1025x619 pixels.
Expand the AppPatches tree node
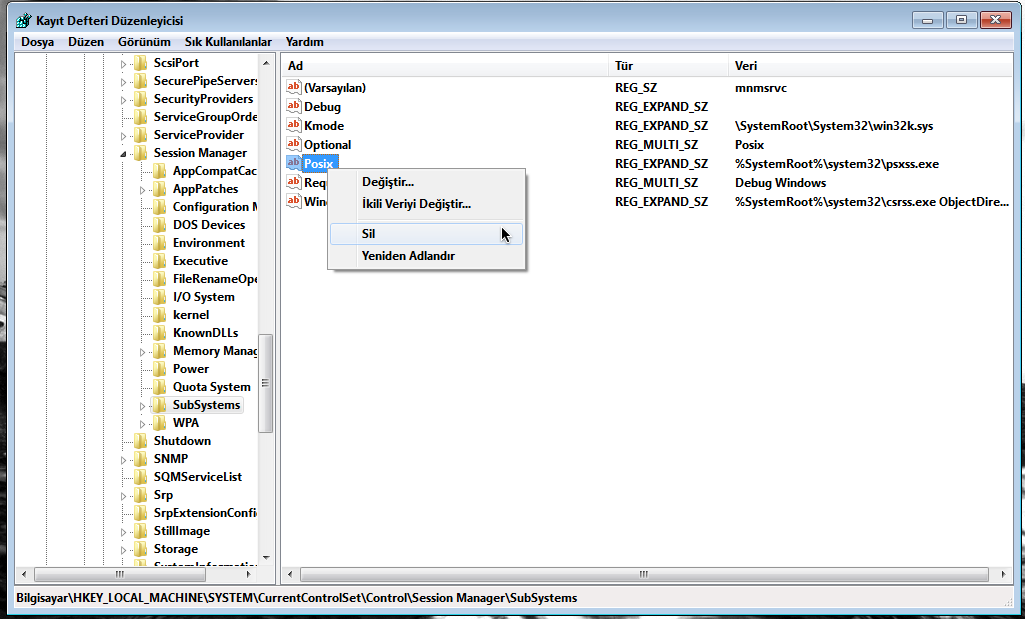143,190
